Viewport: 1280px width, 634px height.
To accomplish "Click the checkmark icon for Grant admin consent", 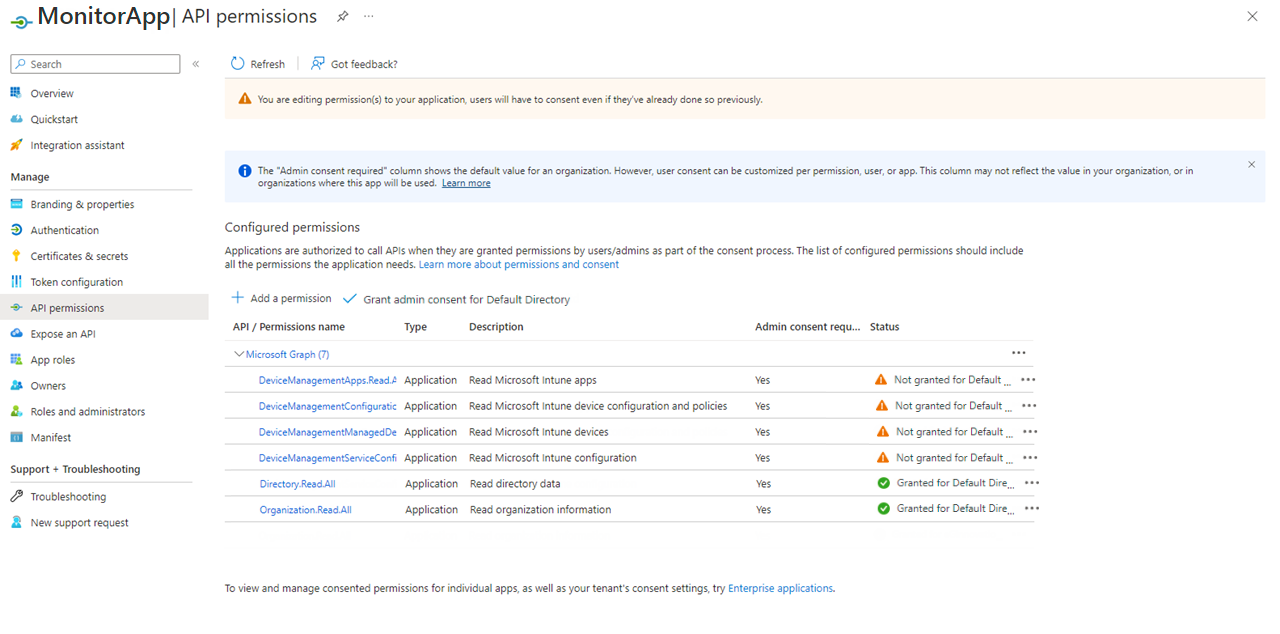I will (350, 299).
